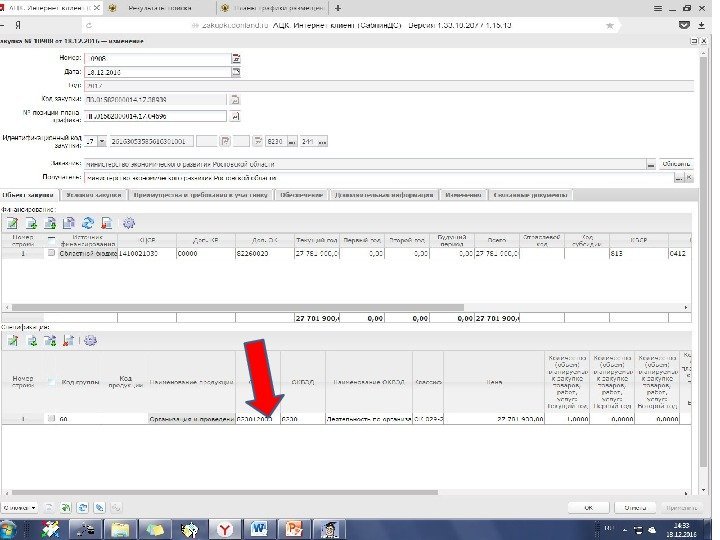The image size is (720, 540).
Task: Click the ellipsis button beside the 244 code field
Action: [322, 141]
